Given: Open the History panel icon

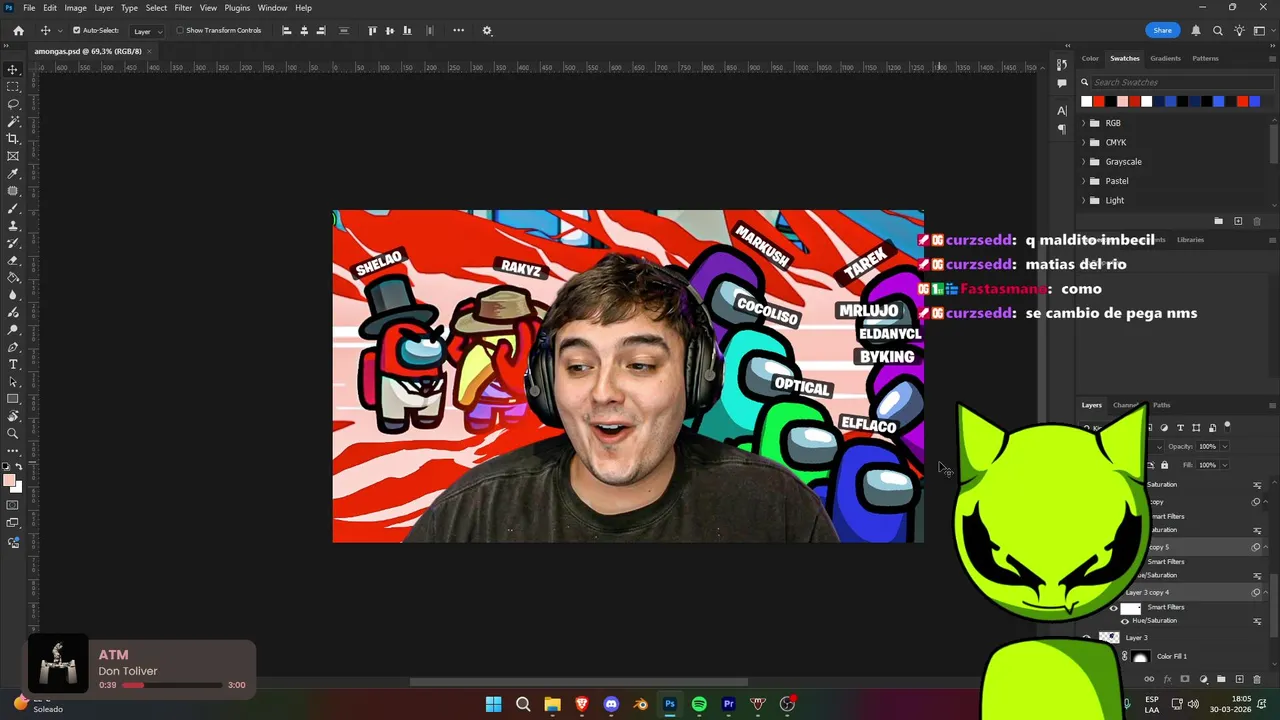Looking at the screenshot, I should pyautogui.click(x=1062, y=65).
